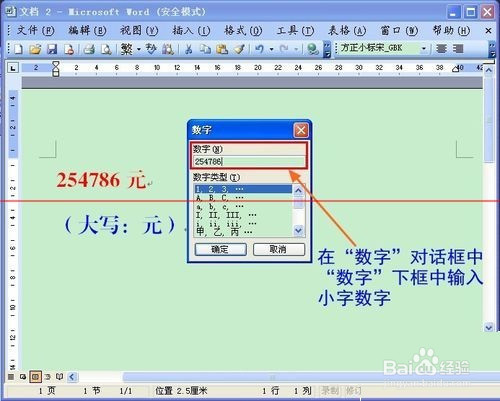The height and width of the screenshot is (401, 500).
Task: Click the "254786 元" text in document
Action: (101, 180)
